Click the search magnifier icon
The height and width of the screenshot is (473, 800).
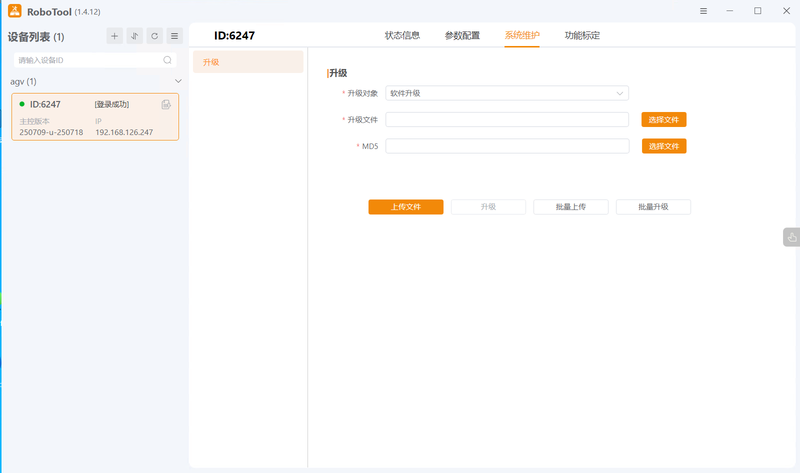pos(167,60)
